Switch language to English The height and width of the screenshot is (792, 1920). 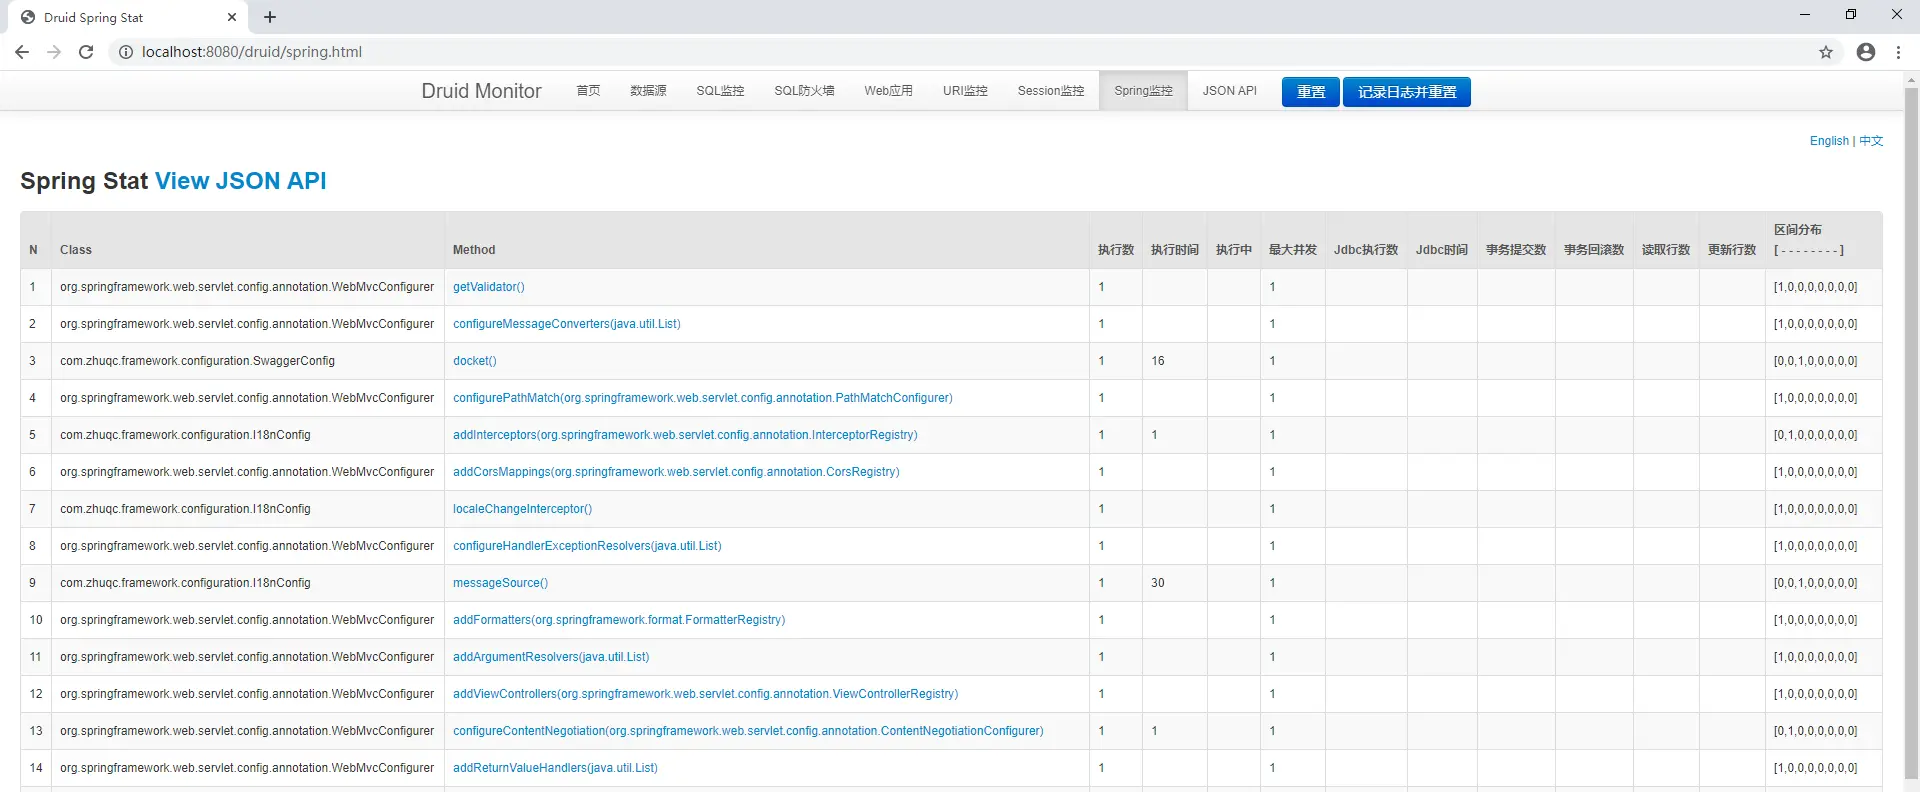coord(1829,141)
